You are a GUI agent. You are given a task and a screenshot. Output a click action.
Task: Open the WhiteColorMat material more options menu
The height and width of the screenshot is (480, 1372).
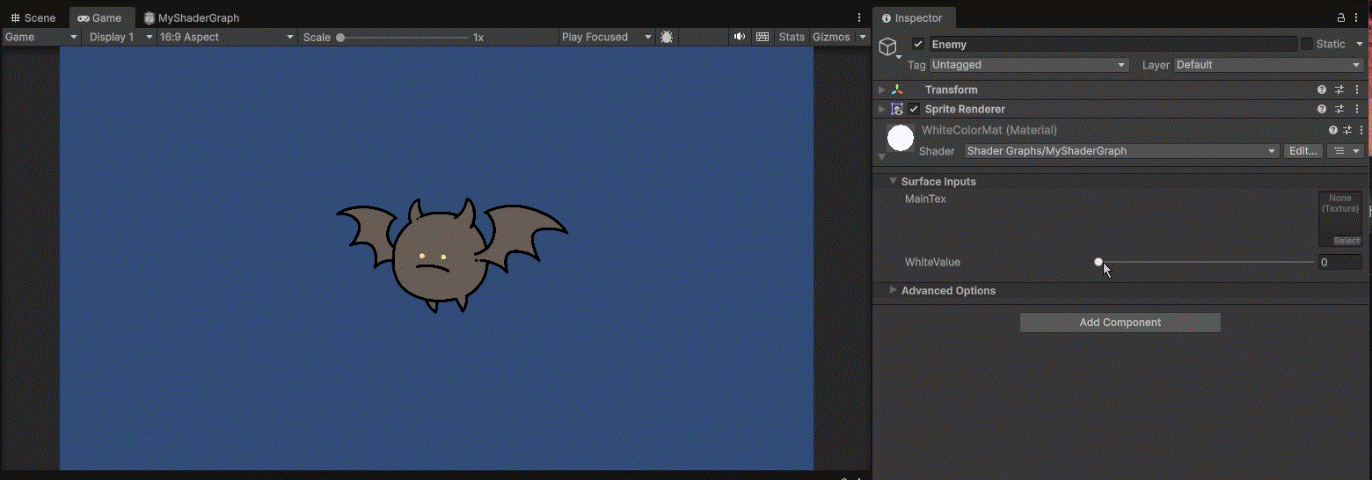click(x=1361, y=130)
